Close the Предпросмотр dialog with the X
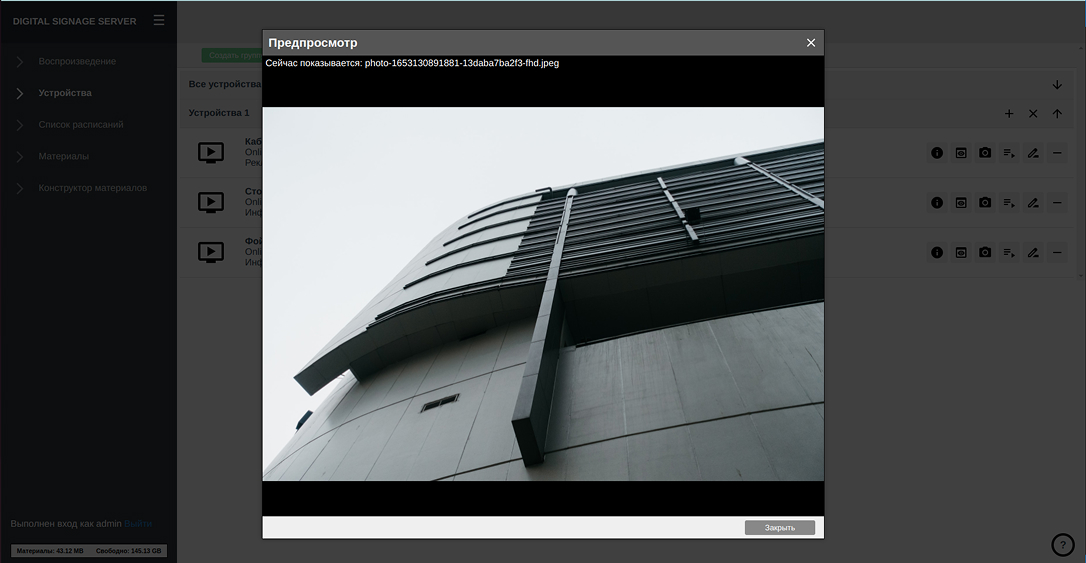The width and height of the screenshot is (1086, 563). [810, 43]
